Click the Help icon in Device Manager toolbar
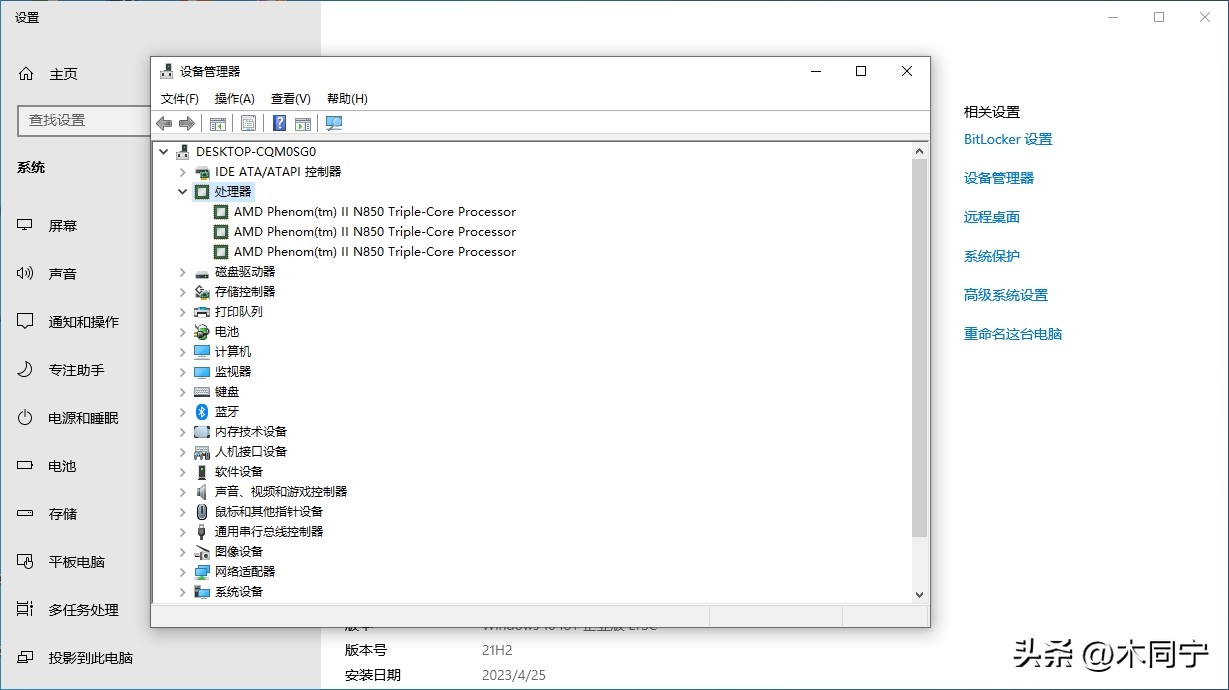This screenshot has height=690, width=1229. (x=278, y=122)
